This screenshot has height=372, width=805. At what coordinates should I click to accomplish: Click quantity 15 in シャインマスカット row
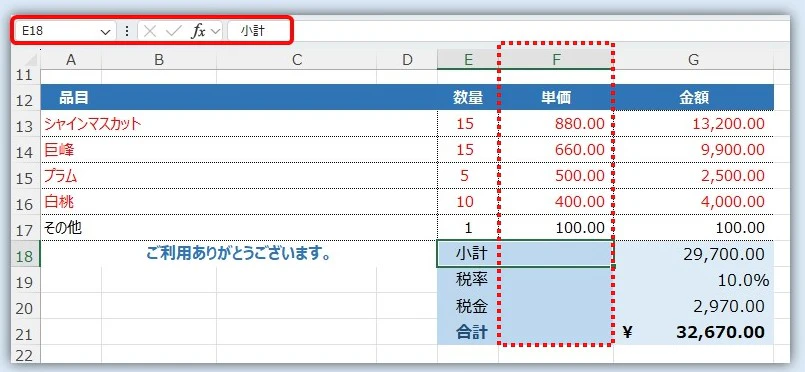tap(468, 123)
